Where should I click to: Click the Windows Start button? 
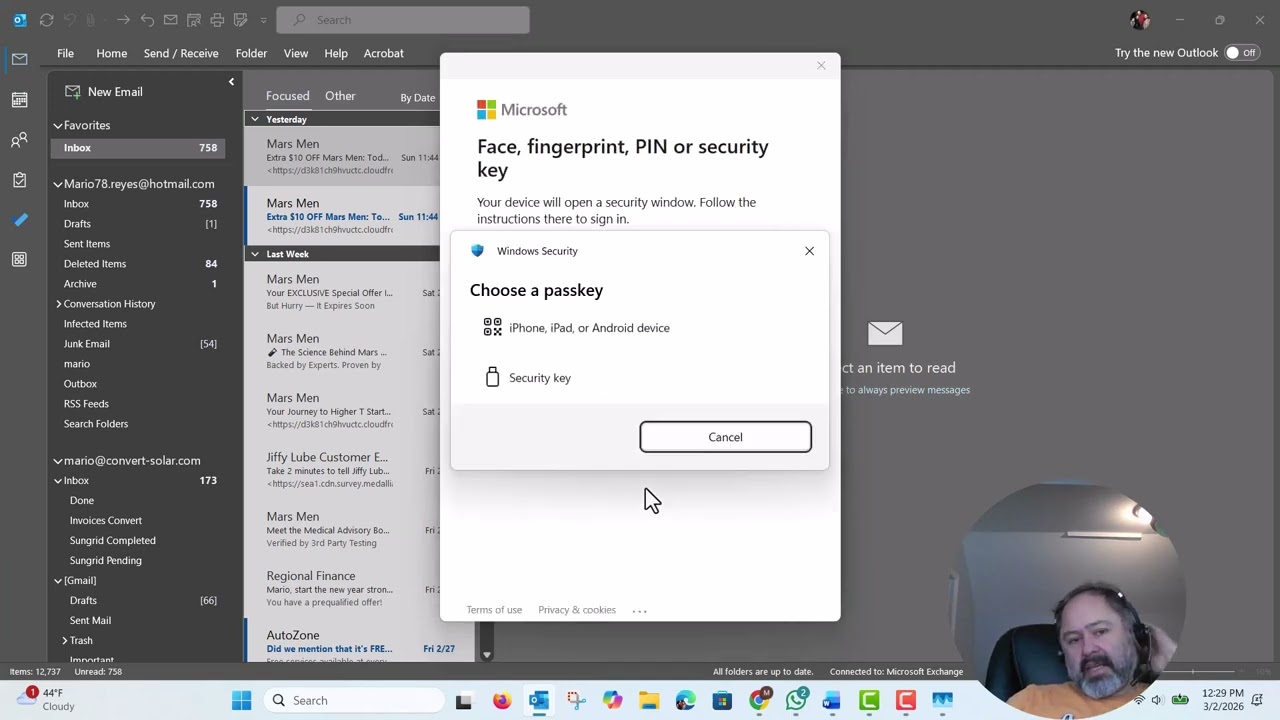(242, 701)
